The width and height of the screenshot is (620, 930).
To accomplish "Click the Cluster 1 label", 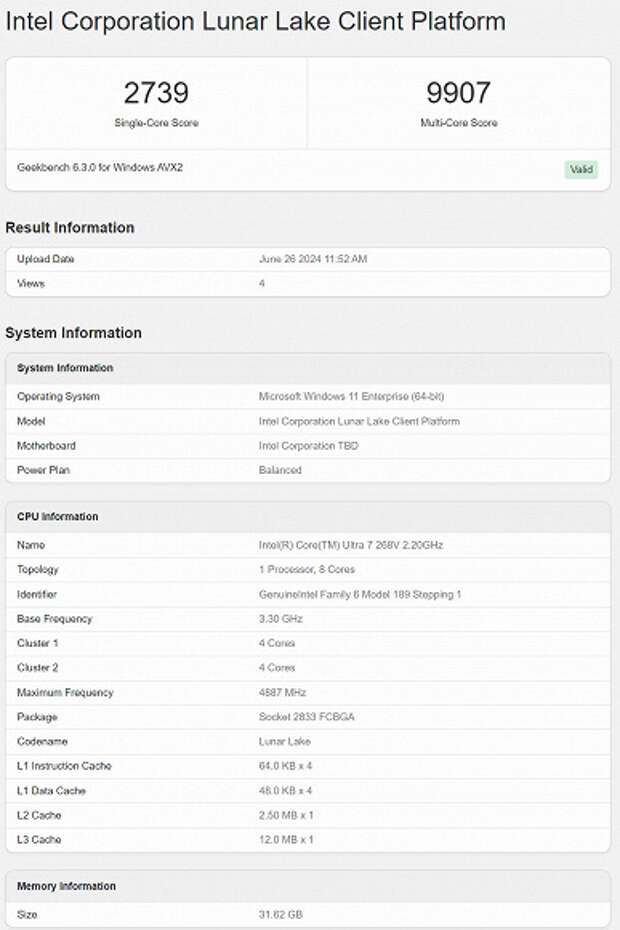I will click(37, 643).
